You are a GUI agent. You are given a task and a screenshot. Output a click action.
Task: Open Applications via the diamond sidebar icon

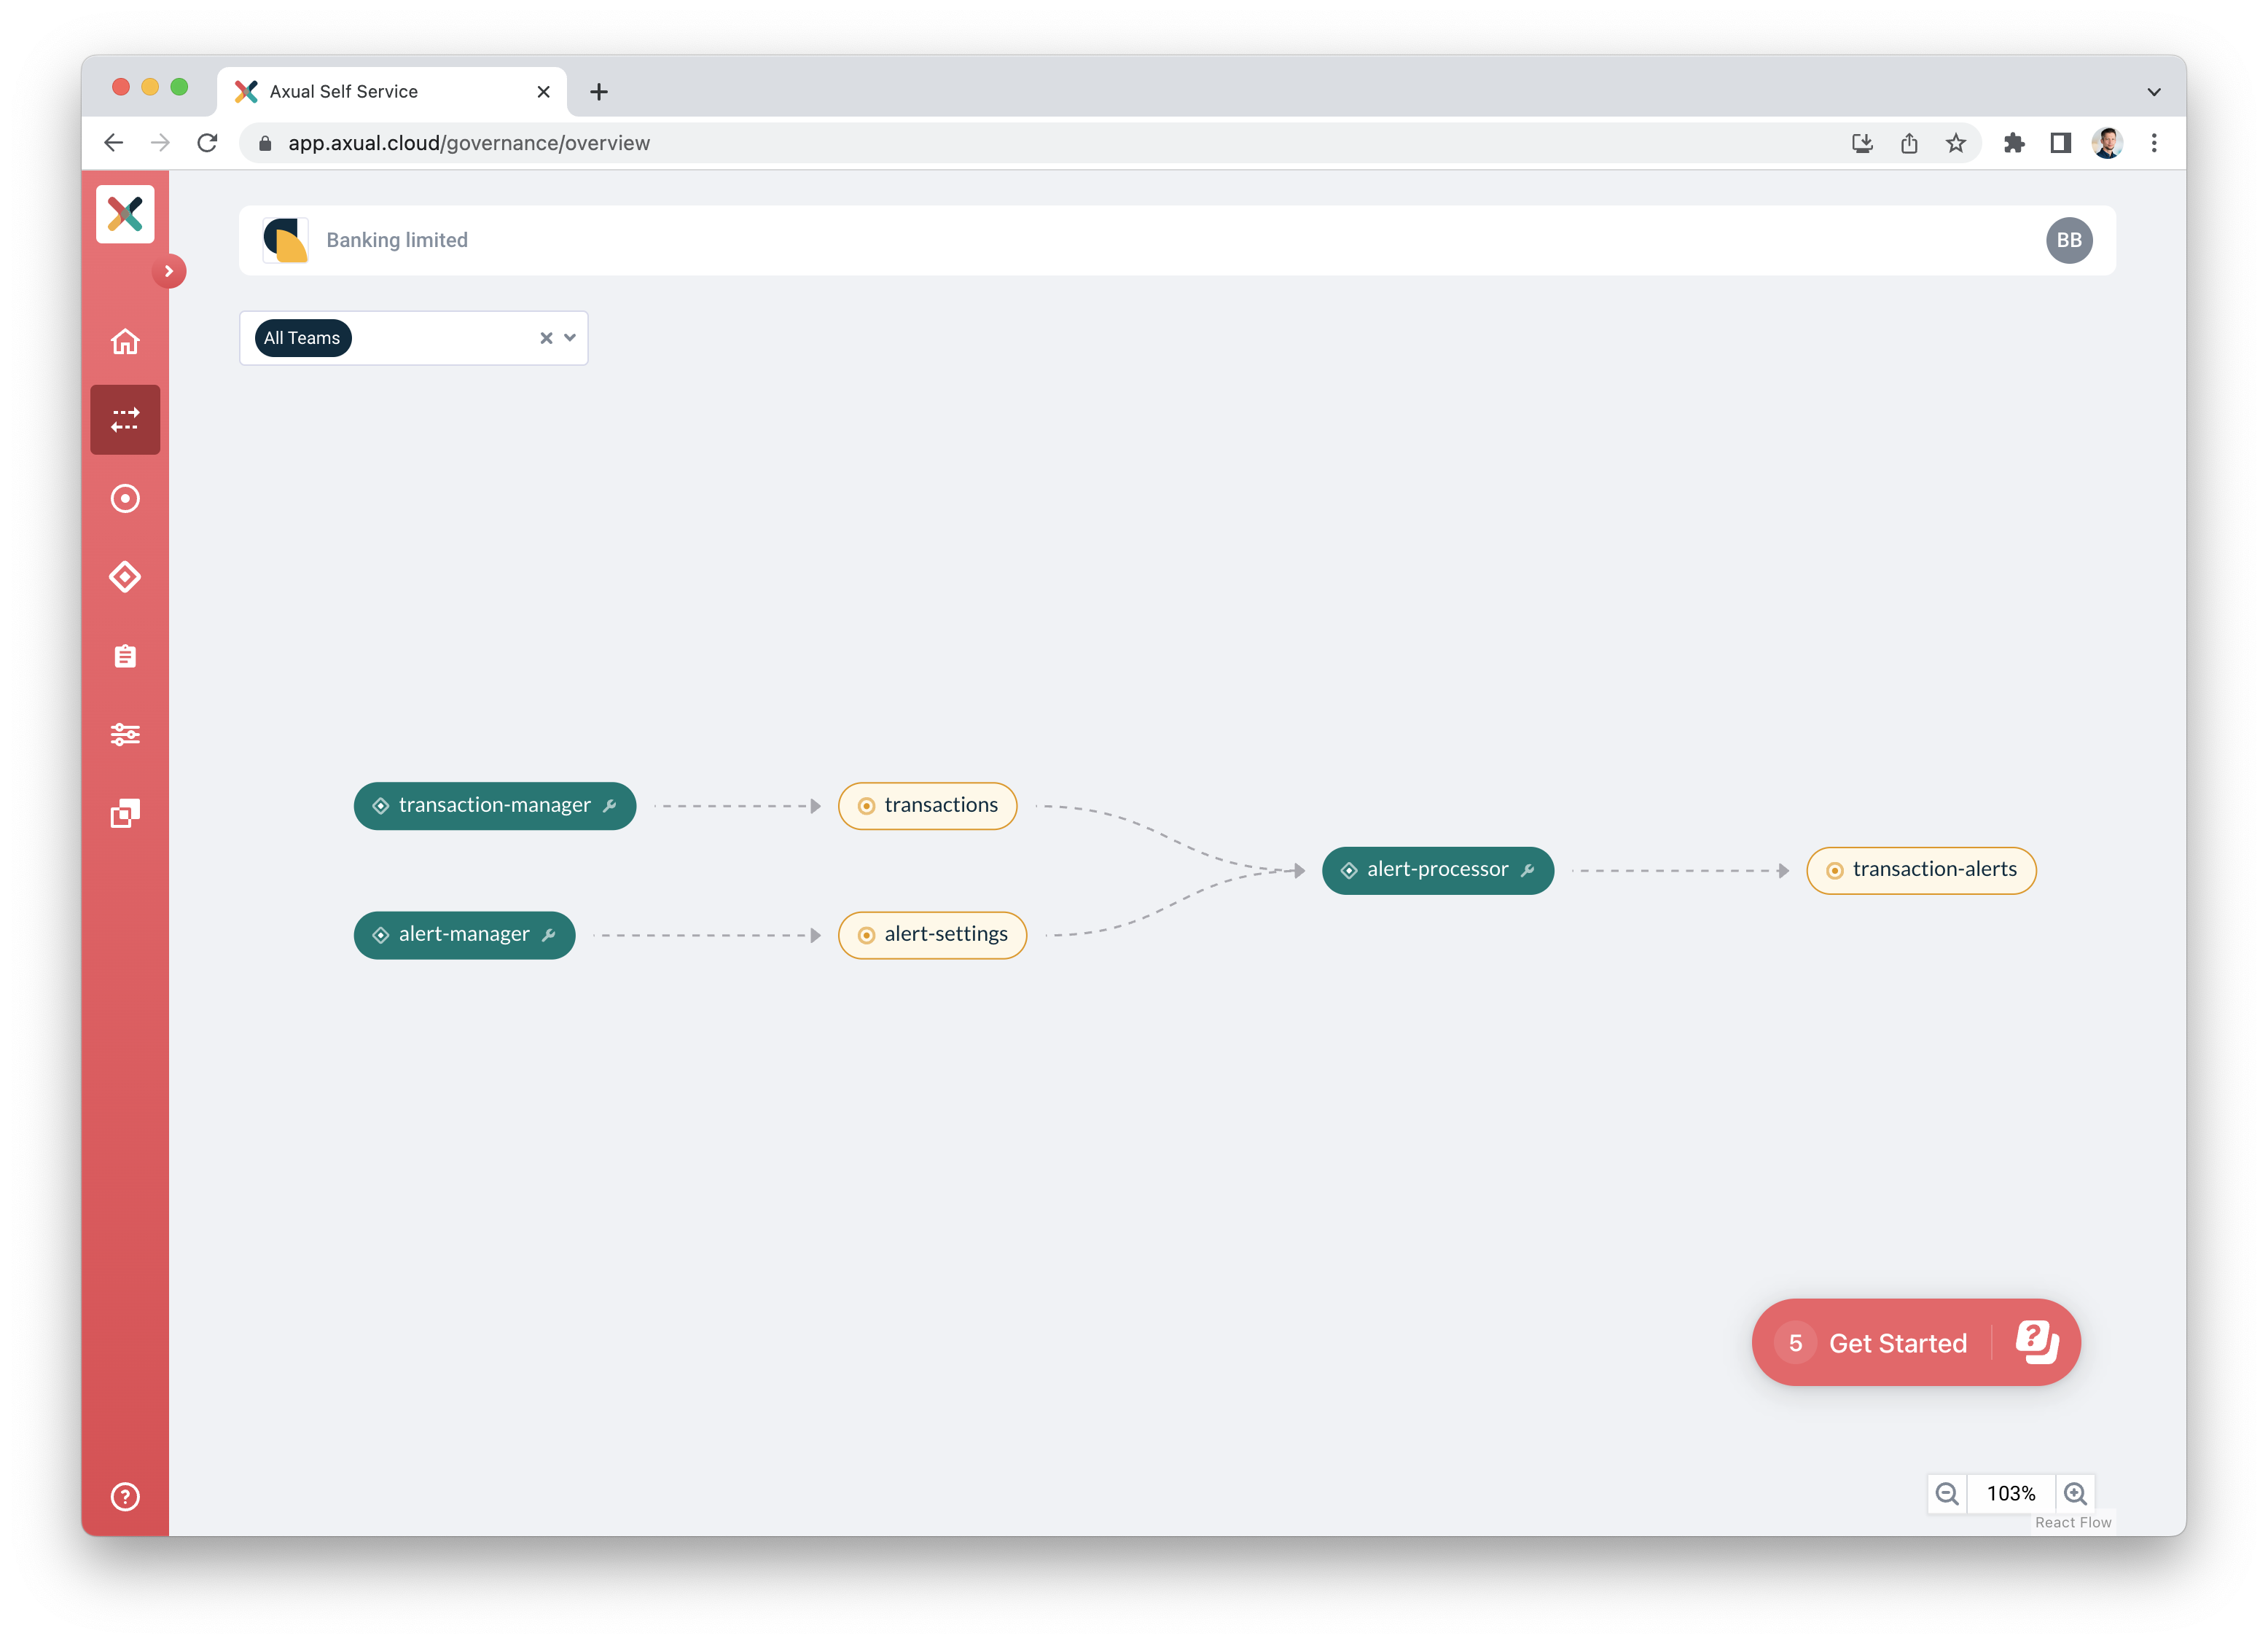pos(125,577)
